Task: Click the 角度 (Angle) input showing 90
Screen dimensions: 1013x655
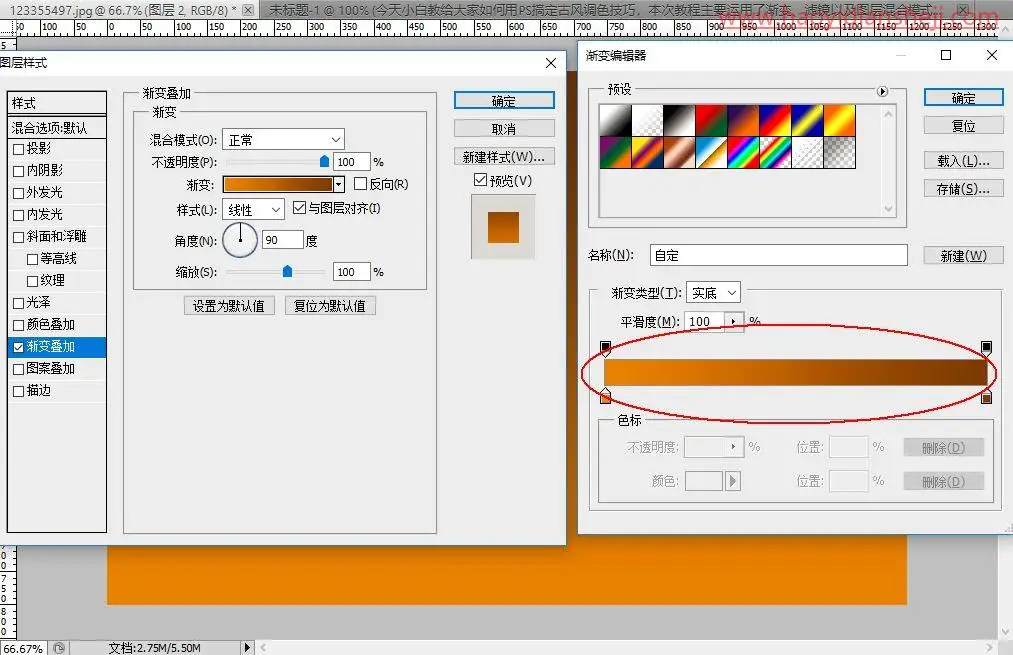Action: (x=282, y=240)
